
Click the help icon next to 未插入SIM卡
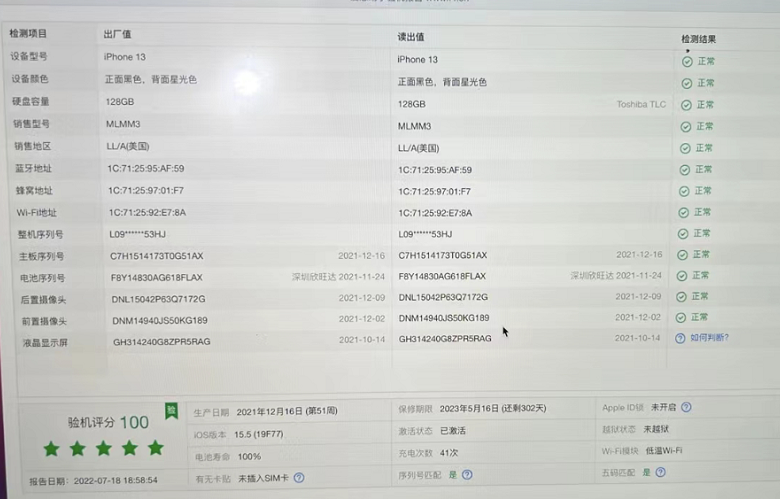point(298,478)
